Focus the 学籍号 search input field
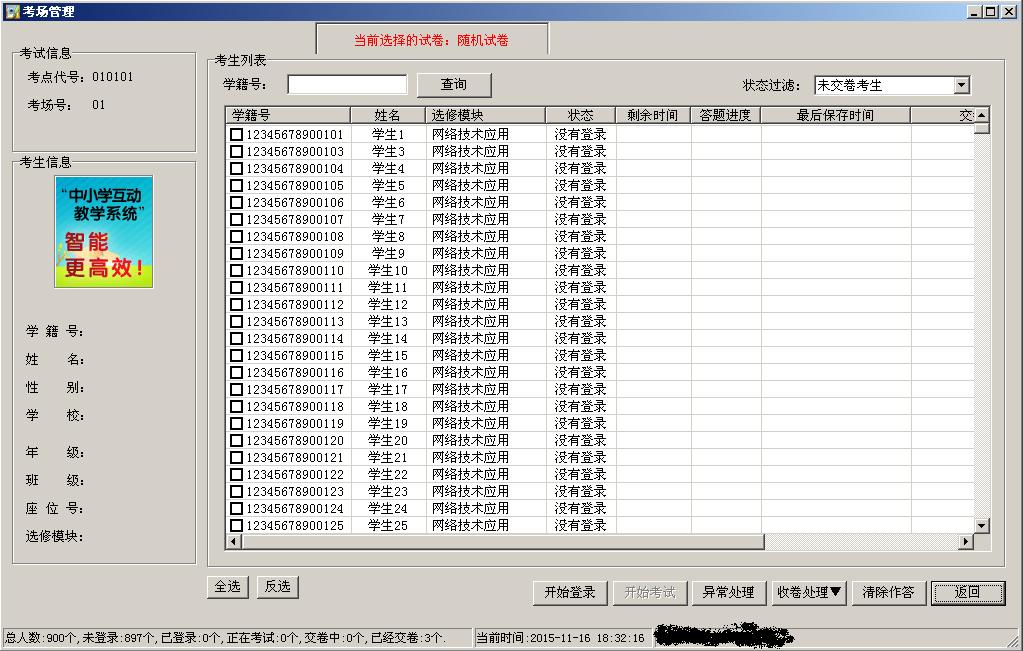 click(x=347, y=85)
